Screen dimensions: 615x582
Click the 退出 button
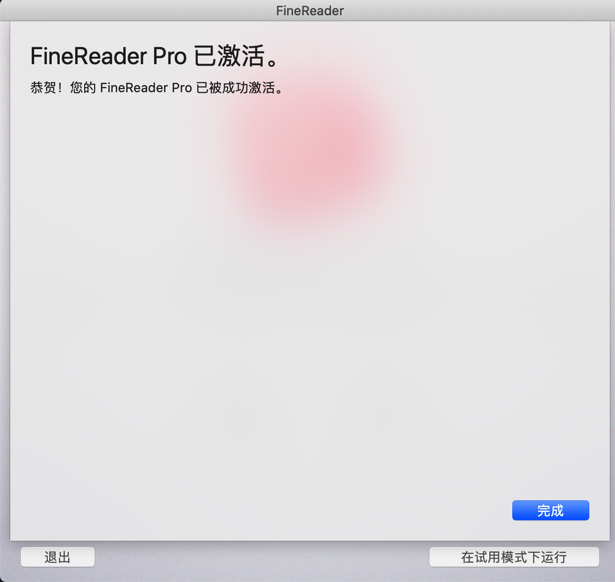[57, 557]
